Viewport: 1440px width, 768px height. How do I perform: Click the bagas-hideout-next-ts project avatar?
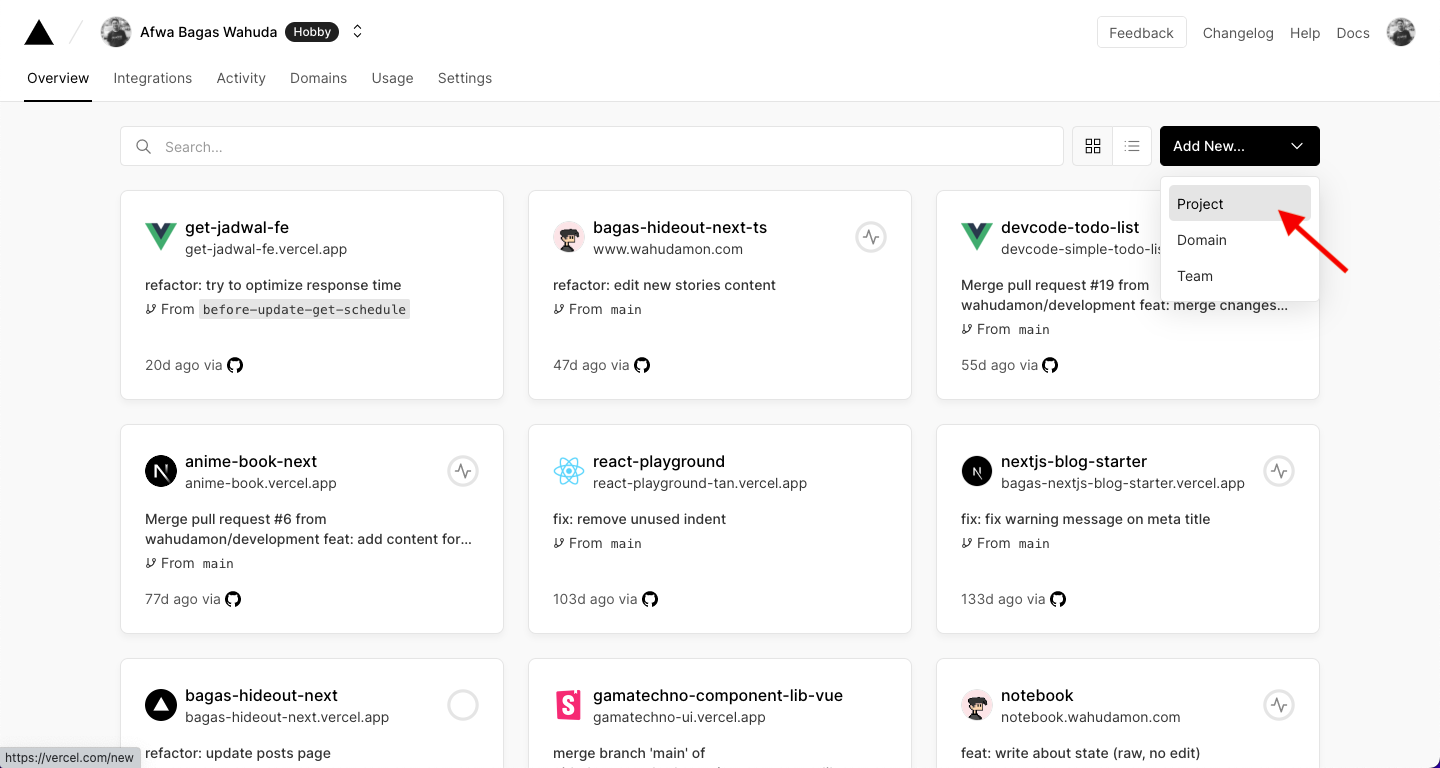[x=569, y=237]
